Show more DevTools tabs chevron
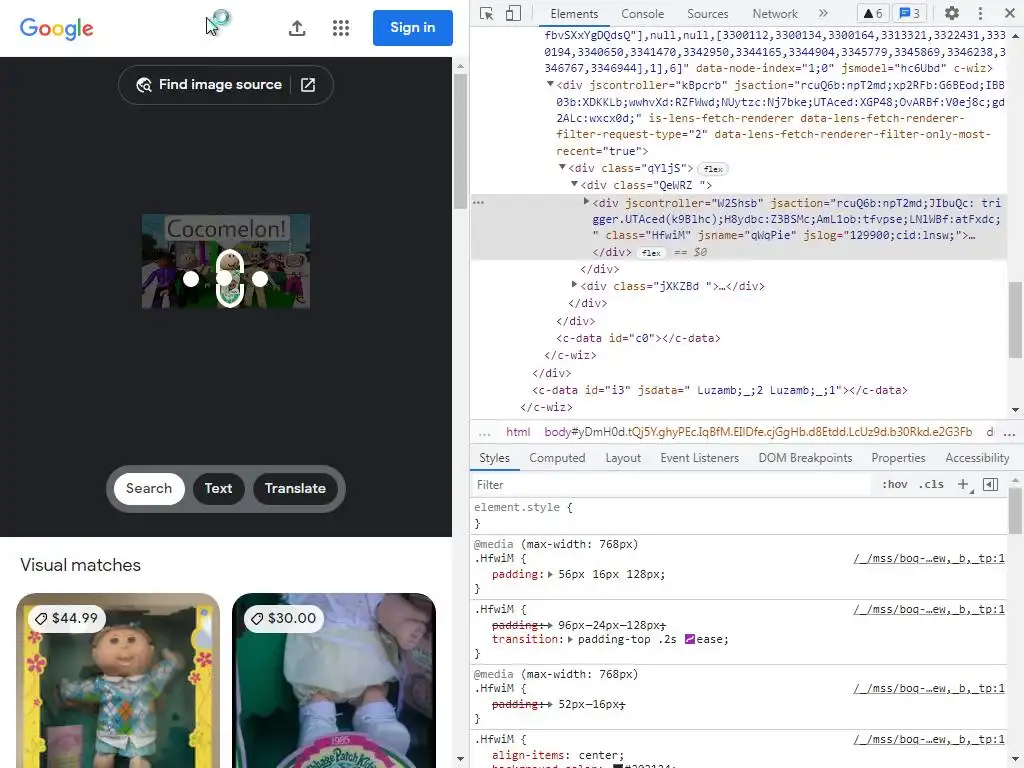 click(823, 13)
